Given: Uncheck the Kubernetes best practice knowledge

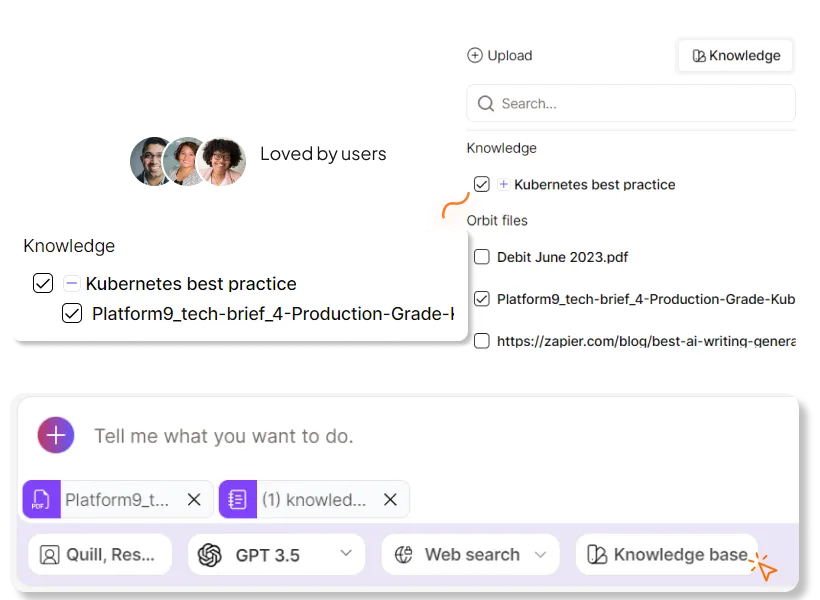Looking at the screenshot, I should pos(482,184).
